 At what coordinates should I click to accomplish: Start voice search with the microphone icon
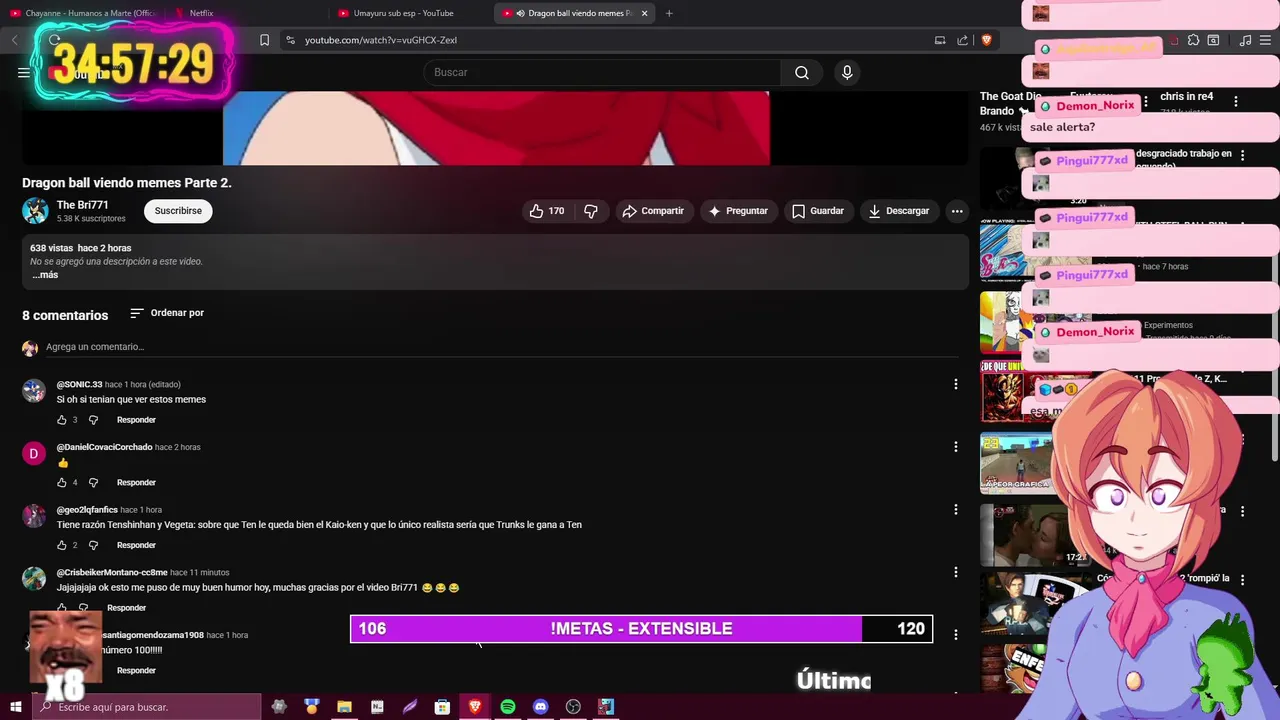click(847, 72)
